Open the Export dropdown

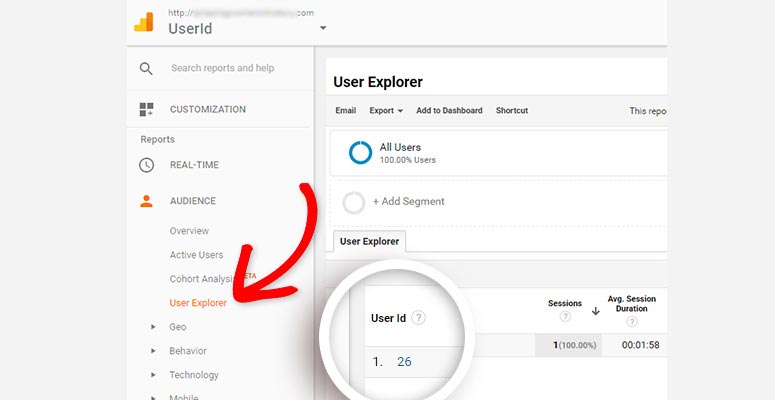pos(386,111)
